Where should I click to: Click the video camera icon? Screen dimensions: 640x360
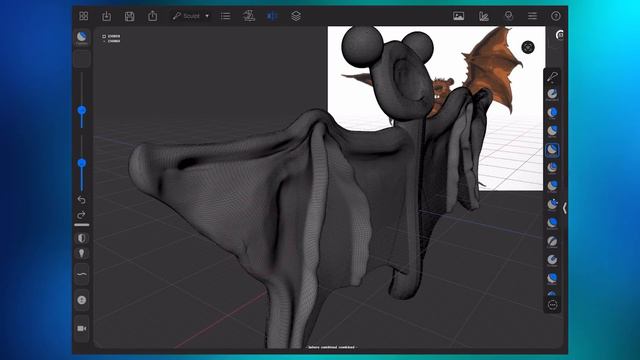(x=82, y=328)
